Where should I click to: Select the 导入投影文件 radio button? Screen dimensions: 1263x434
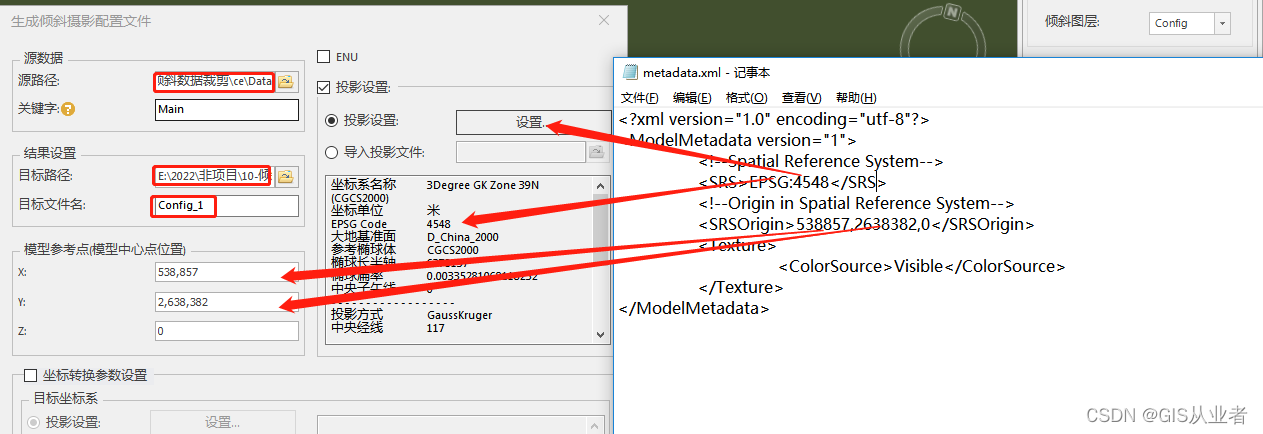pyautogui.click(x=332, y=153)
